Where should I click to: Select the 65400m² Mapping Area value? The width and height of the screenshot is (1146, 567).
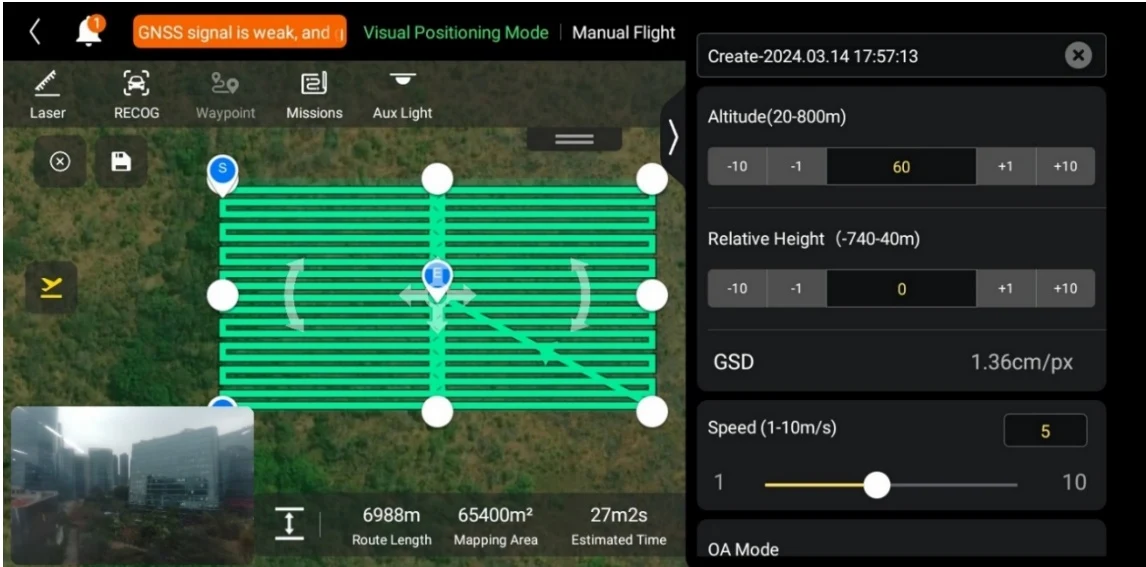496,515
